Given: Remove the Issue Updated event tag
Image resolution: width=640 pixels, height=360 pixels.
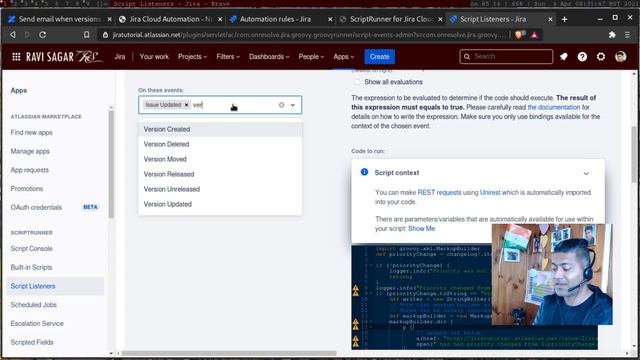Looking at the screenshot, I should coord(186,105).
